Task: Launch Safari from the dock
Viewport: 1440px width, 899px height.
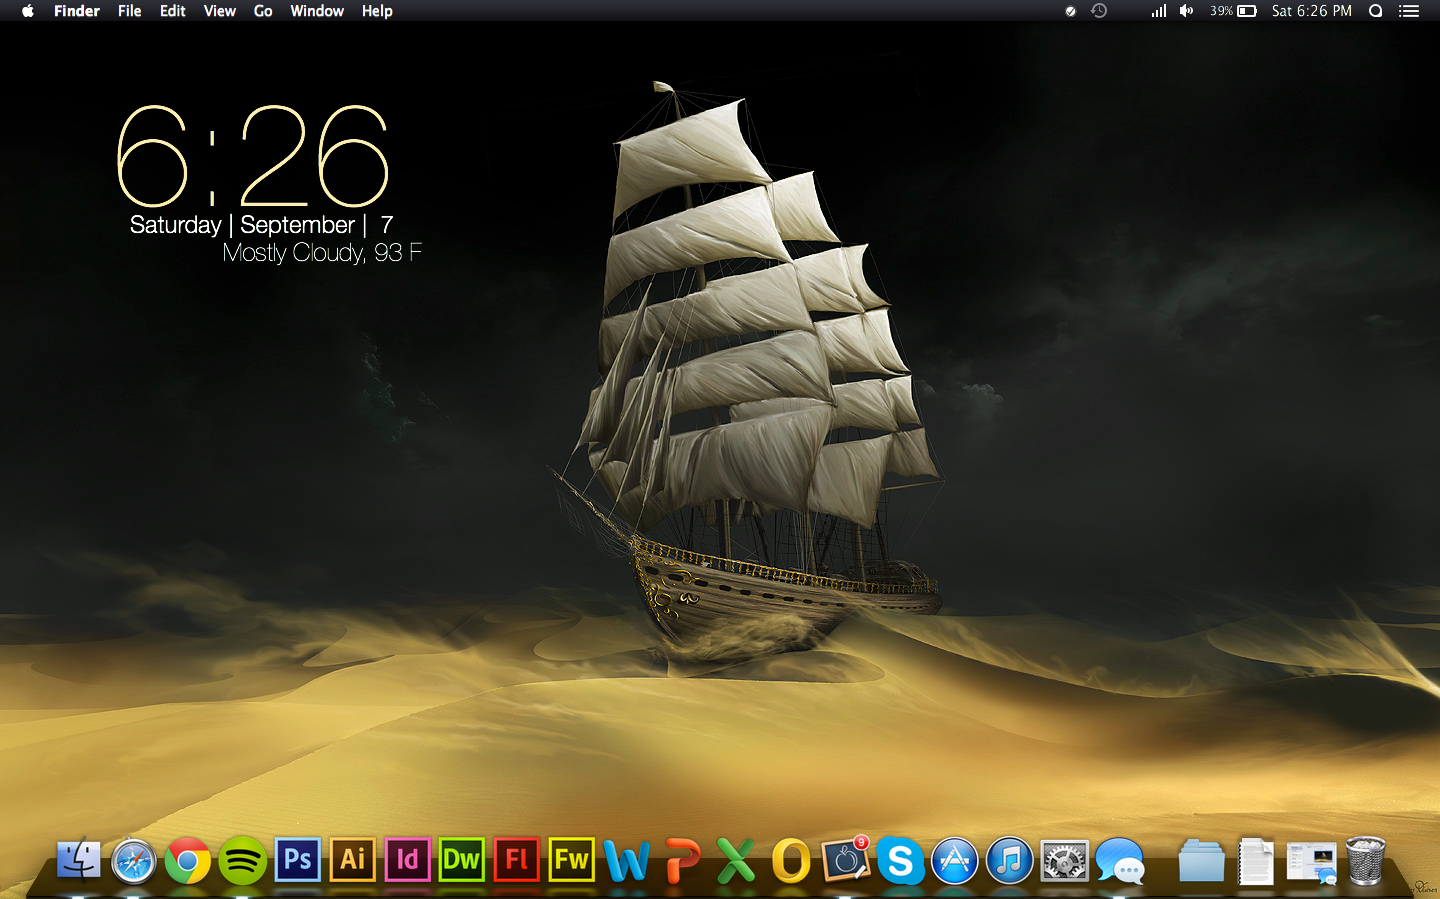Action: click(133, 861)
